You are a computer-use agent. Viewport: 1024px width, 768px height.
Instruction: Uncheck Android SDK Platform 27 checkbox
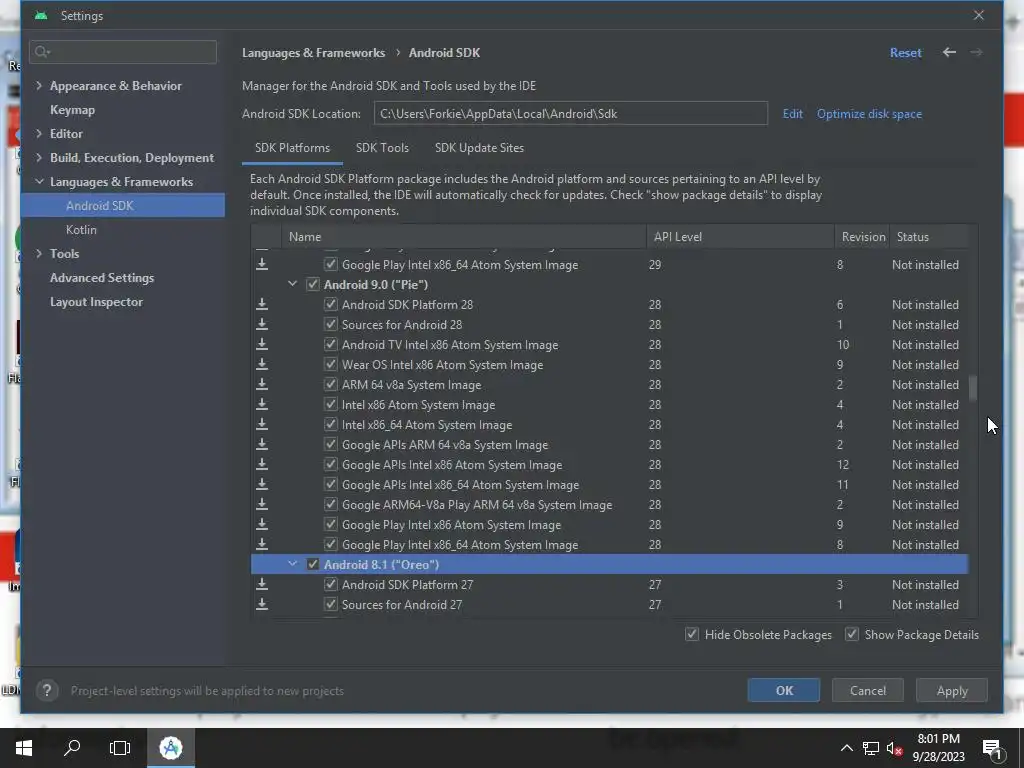[330, 584]
